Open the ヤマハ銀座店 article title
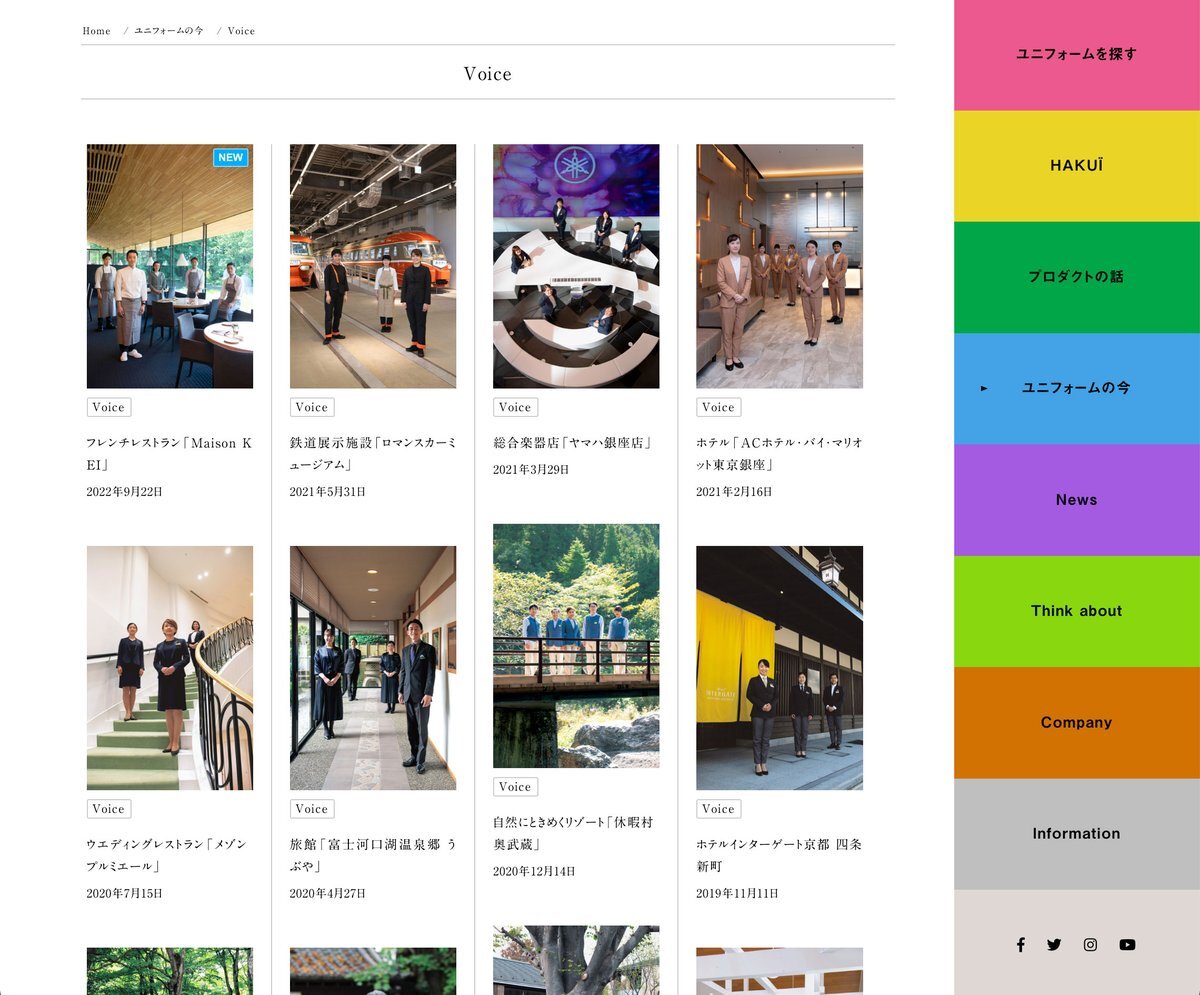 pos(573,442)
